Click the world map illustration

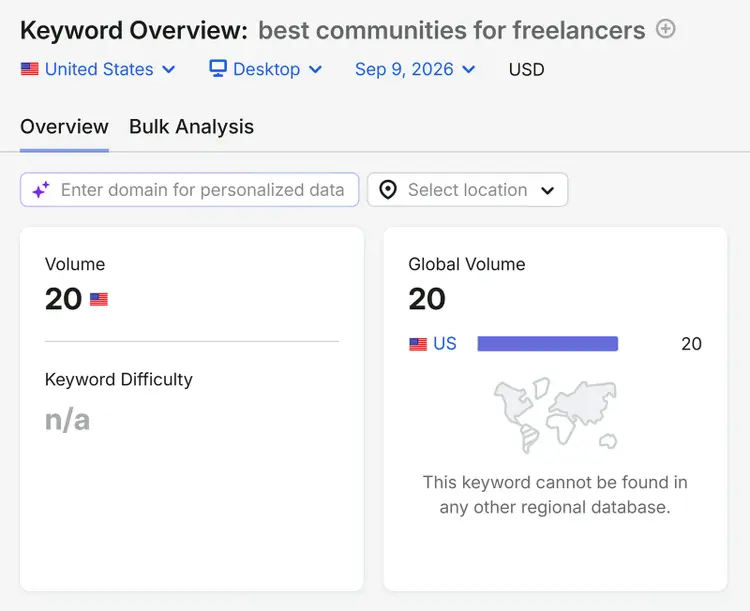[555, 416]
